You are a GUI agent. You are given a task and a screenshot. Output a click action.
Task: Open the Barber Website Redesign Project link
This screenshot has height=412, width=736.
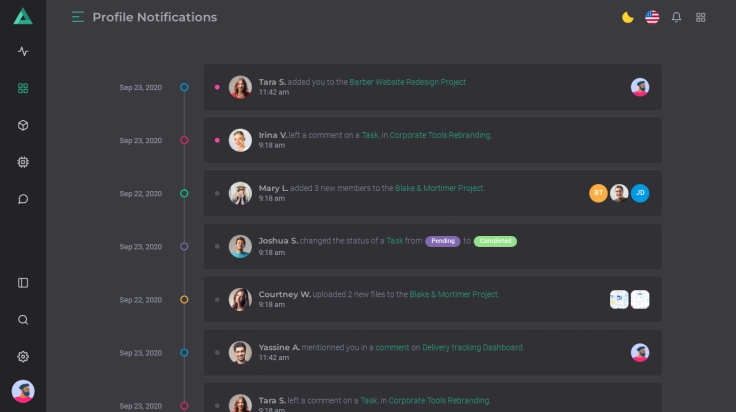pyautogui.click(x=408, y=82)
